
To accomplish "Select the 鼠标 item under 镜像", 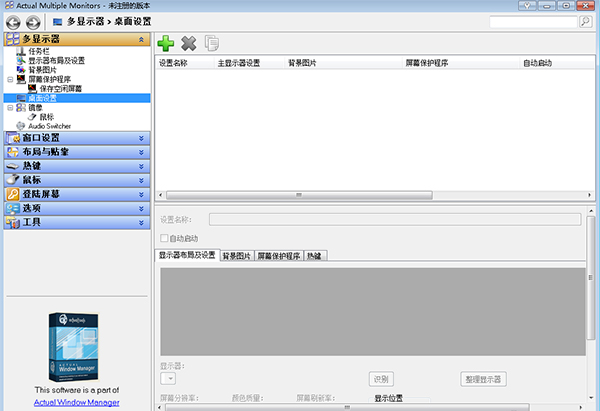I will click(x=47, y=117).
